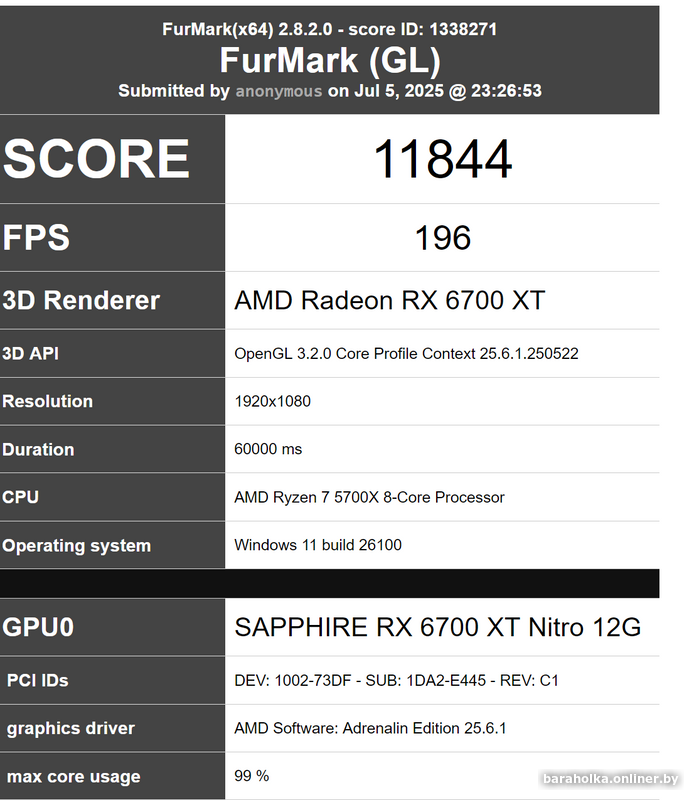Image resolution: width=699 pixels, height=800 pixels.
Task: Select SAPPHIRE RX 6700 XT Nitro 12G
Action: 438,627
